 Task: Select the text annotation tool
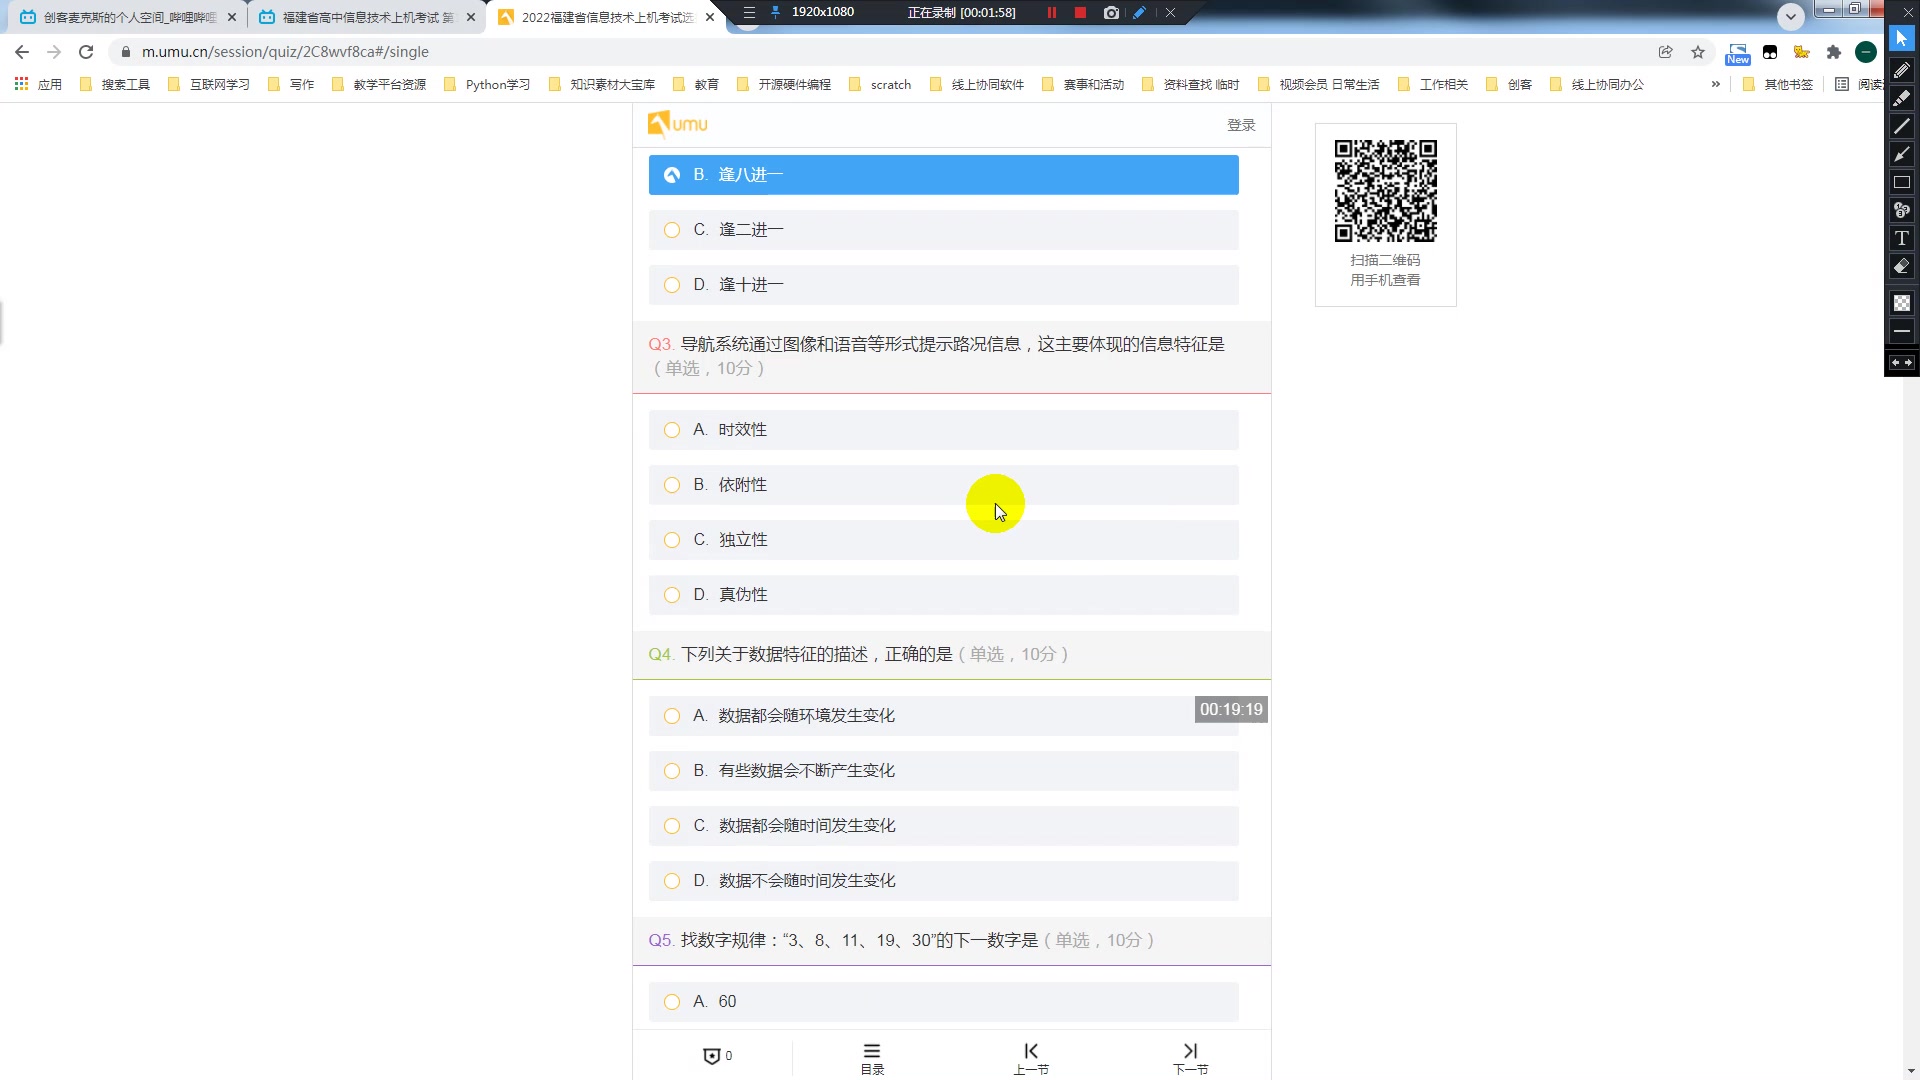pyautogui.click(x=1901, y=238)
